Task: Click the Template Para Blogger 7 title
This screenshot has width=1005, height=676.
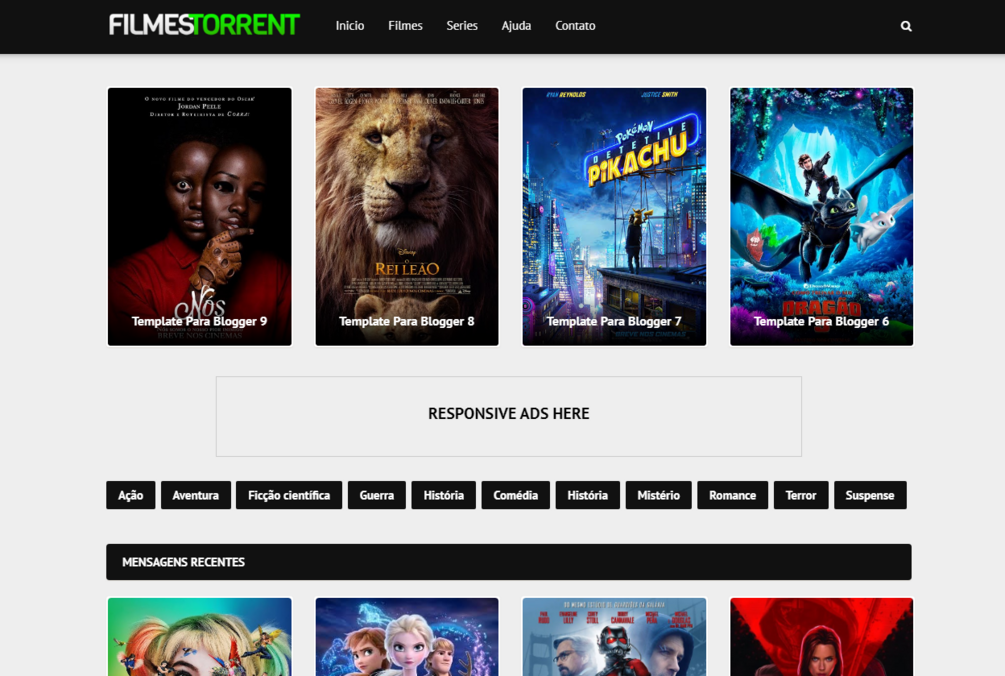Action: pyautogui.click(x=614, y=321)
